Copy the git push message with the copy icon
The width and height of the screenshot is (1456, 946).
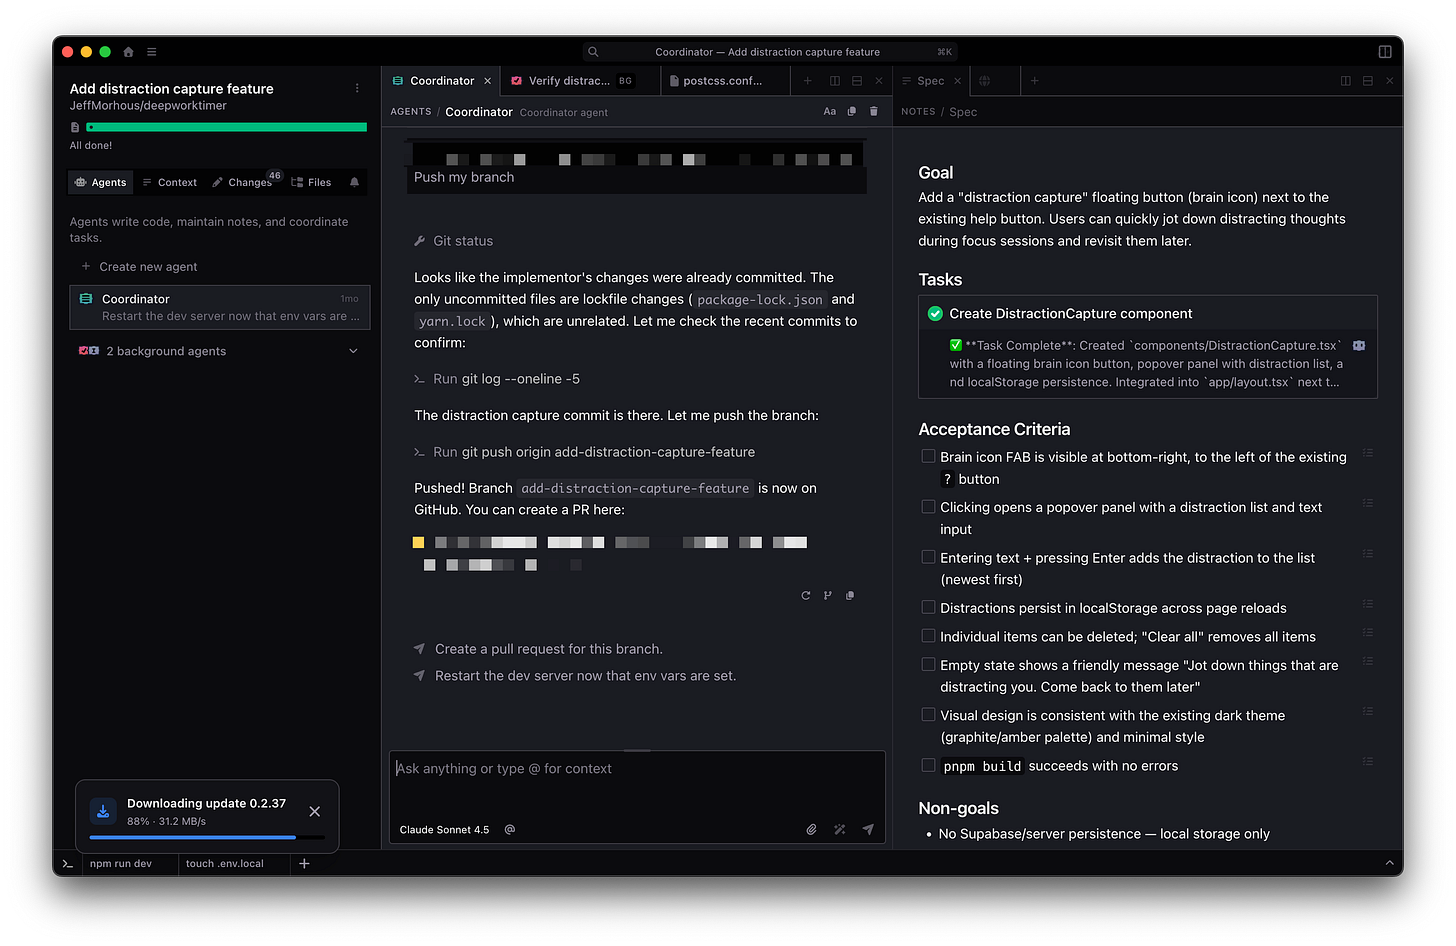pyautogui.click(x=849, y=595)
